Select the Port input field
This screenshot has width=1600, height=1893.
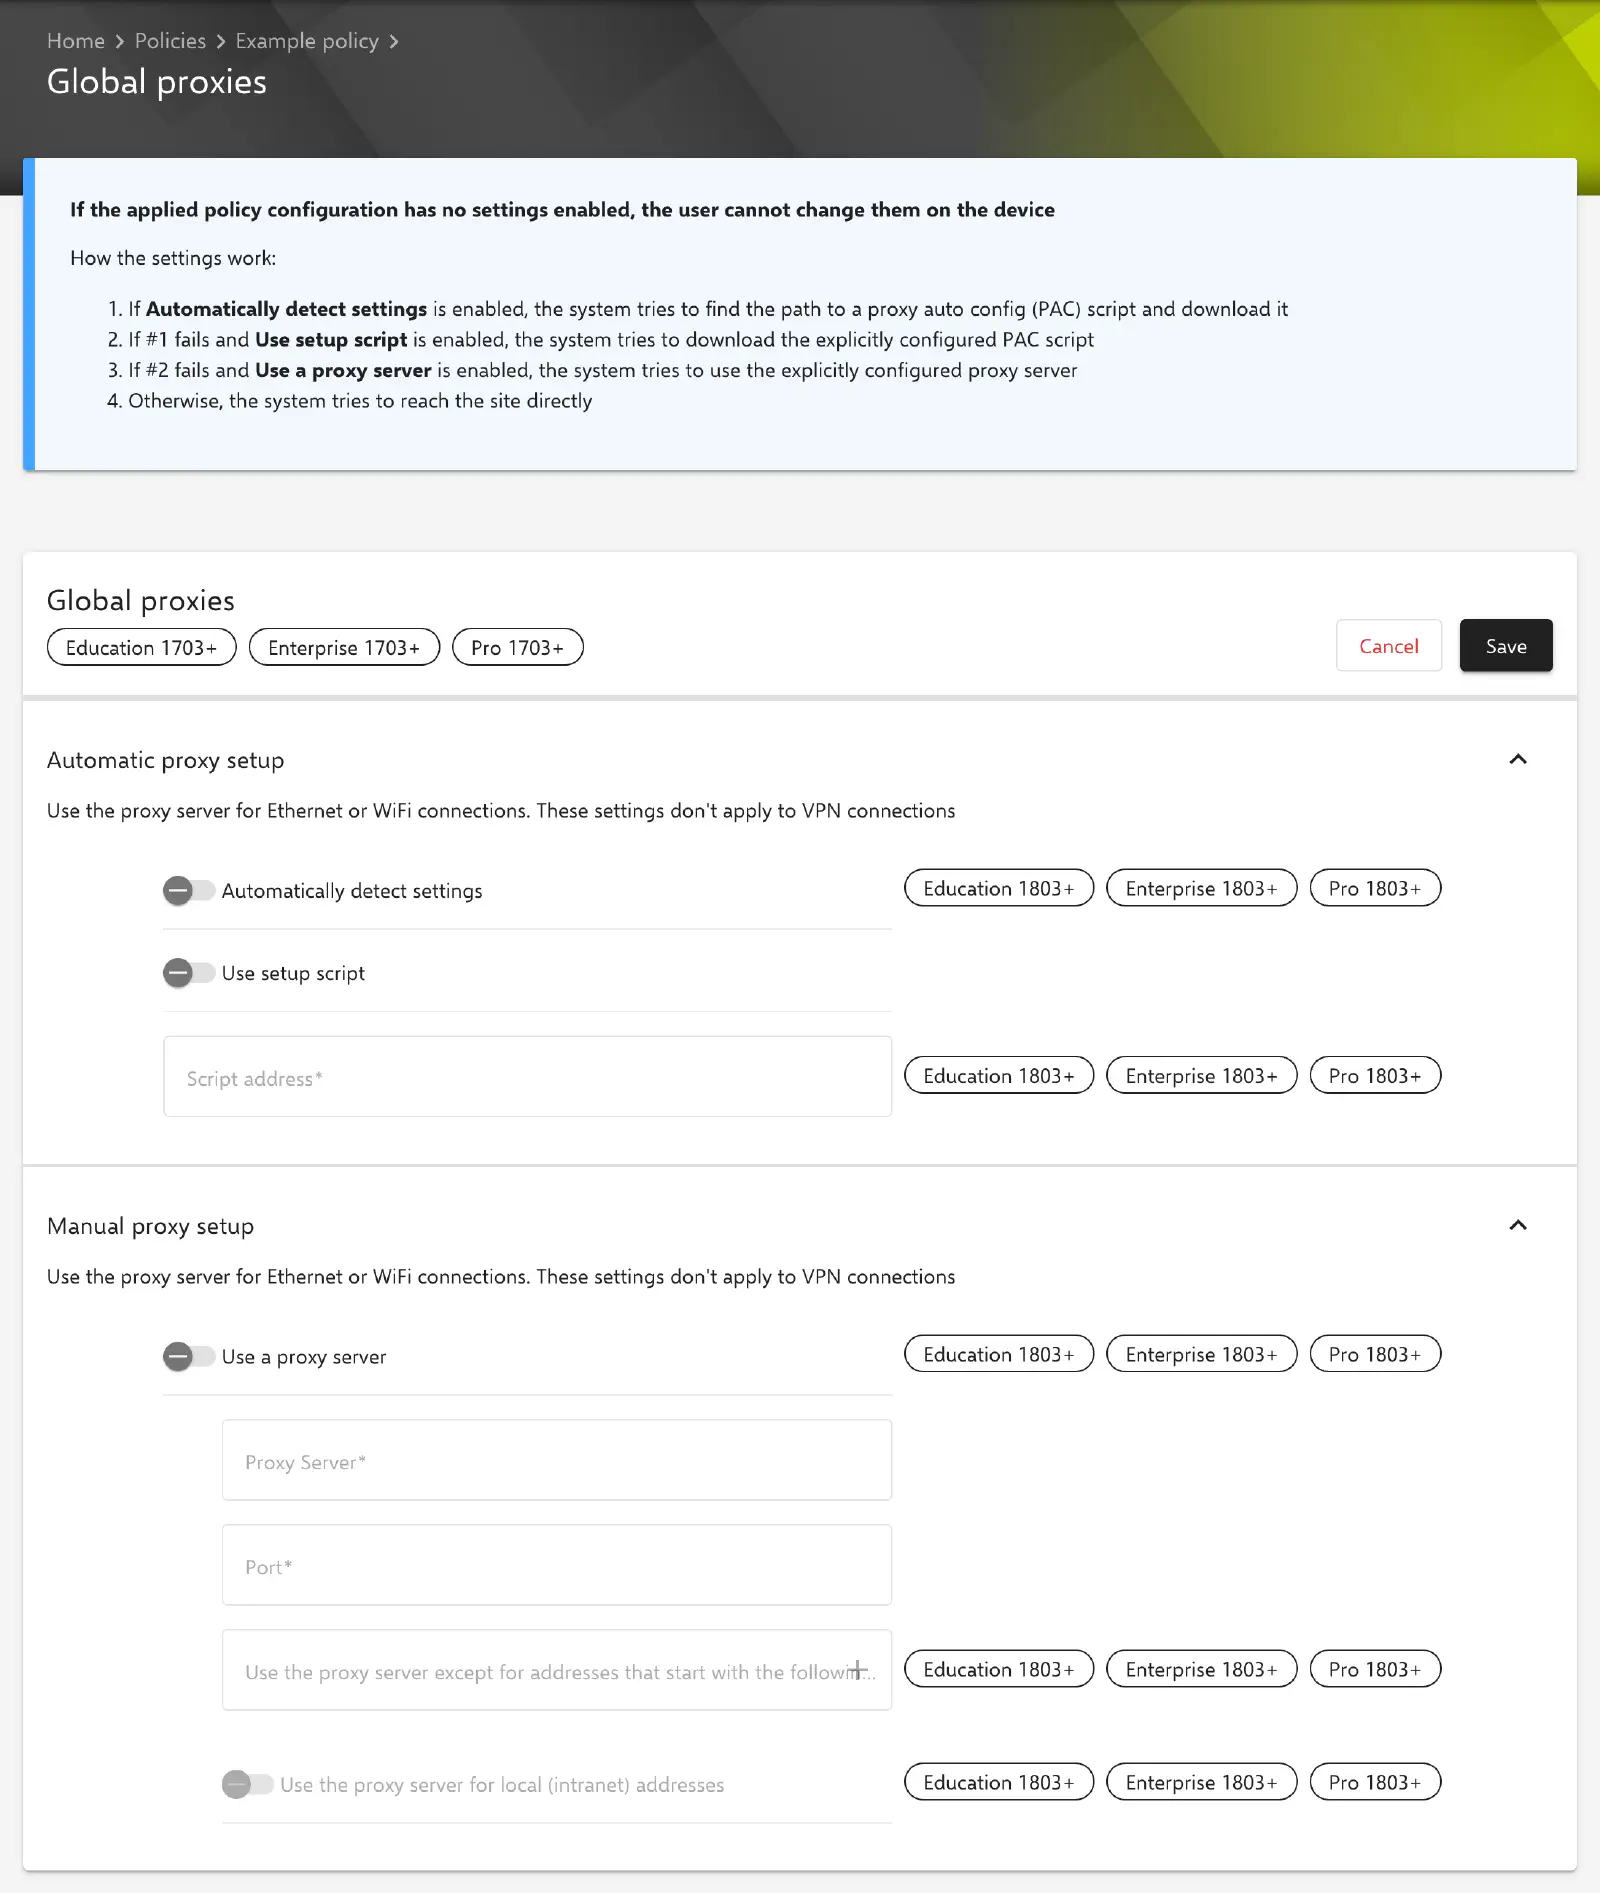point(557,1565)
